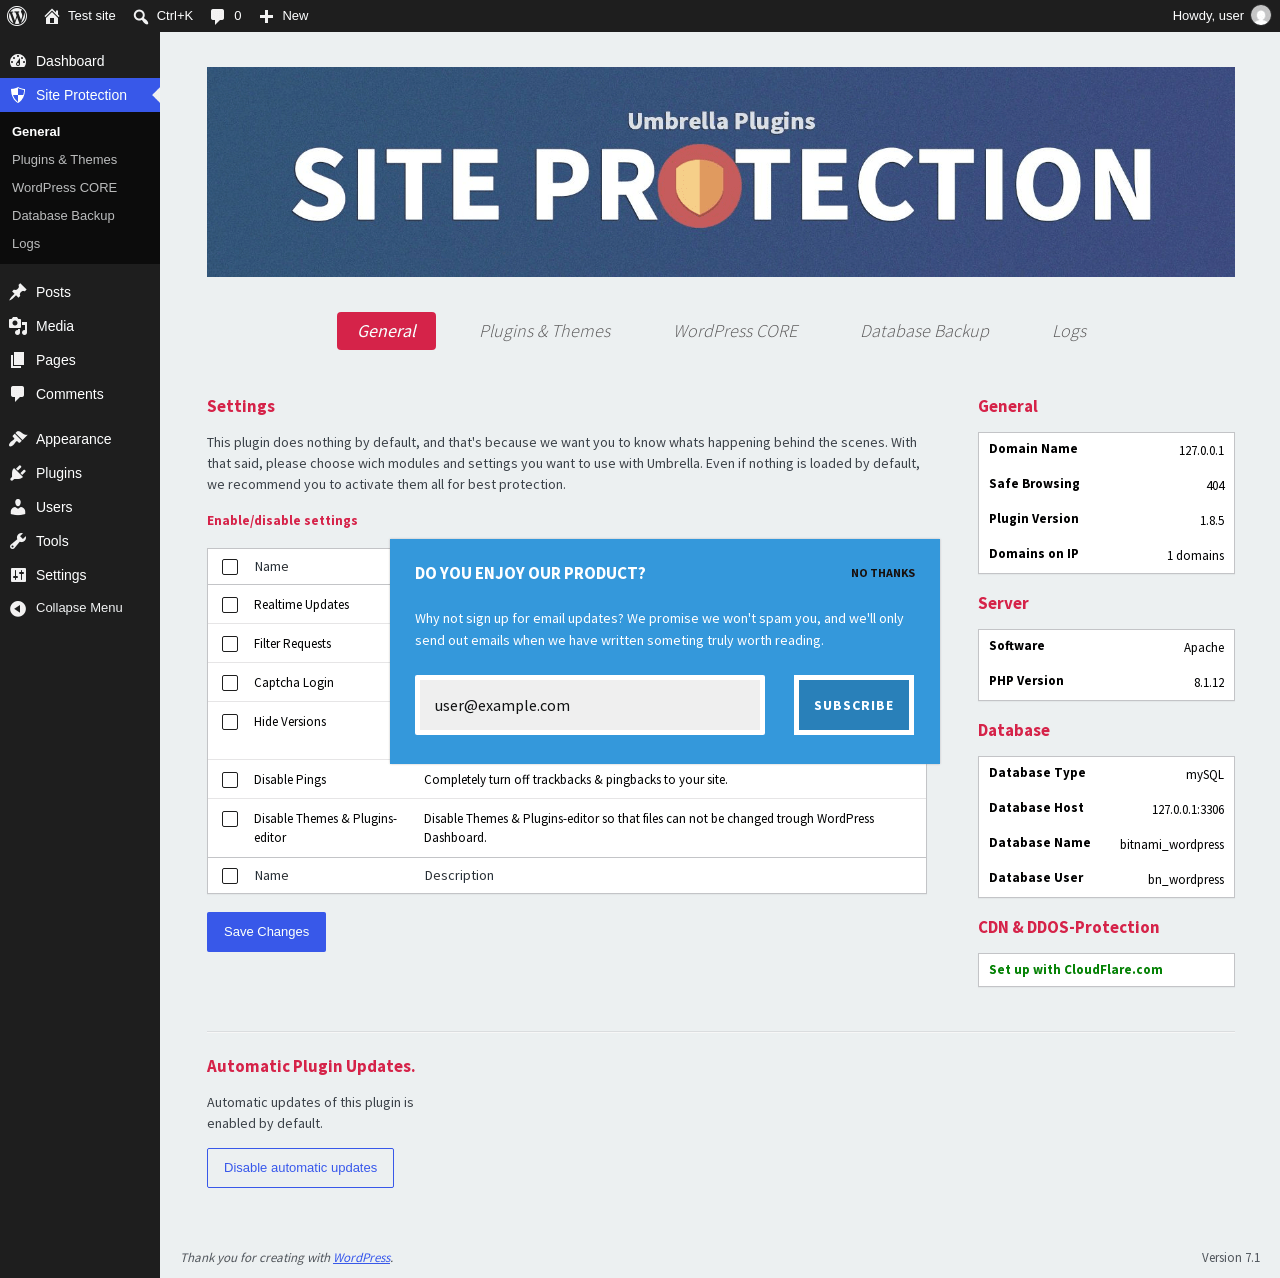The height and width of the screenshot is (1278, 1280).
Task: Toggle the select-all checkbox in table footer
Action: [230, 876]
